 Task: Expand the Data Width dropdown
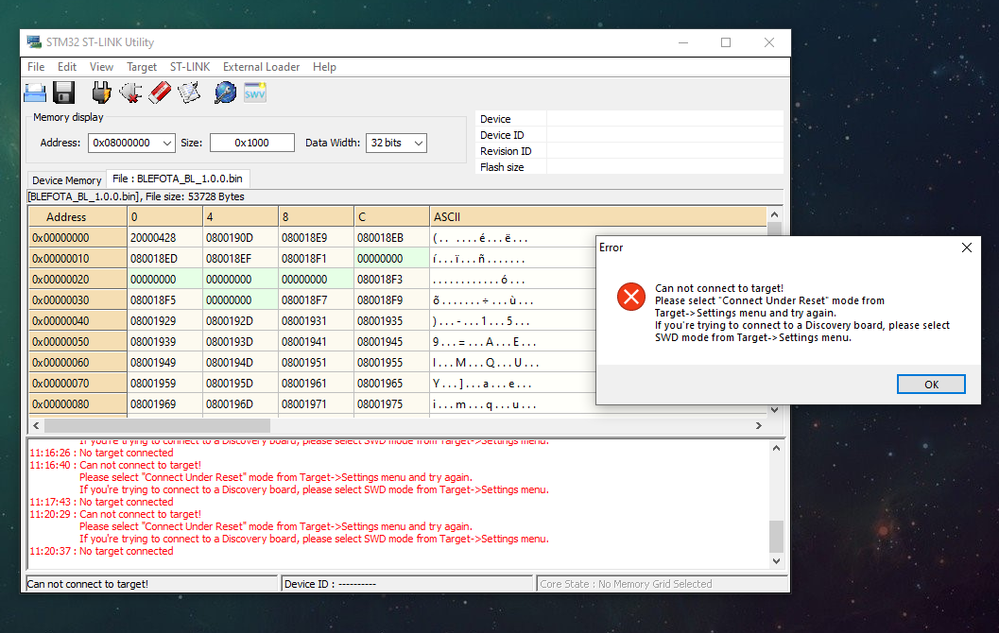[419, 143]
